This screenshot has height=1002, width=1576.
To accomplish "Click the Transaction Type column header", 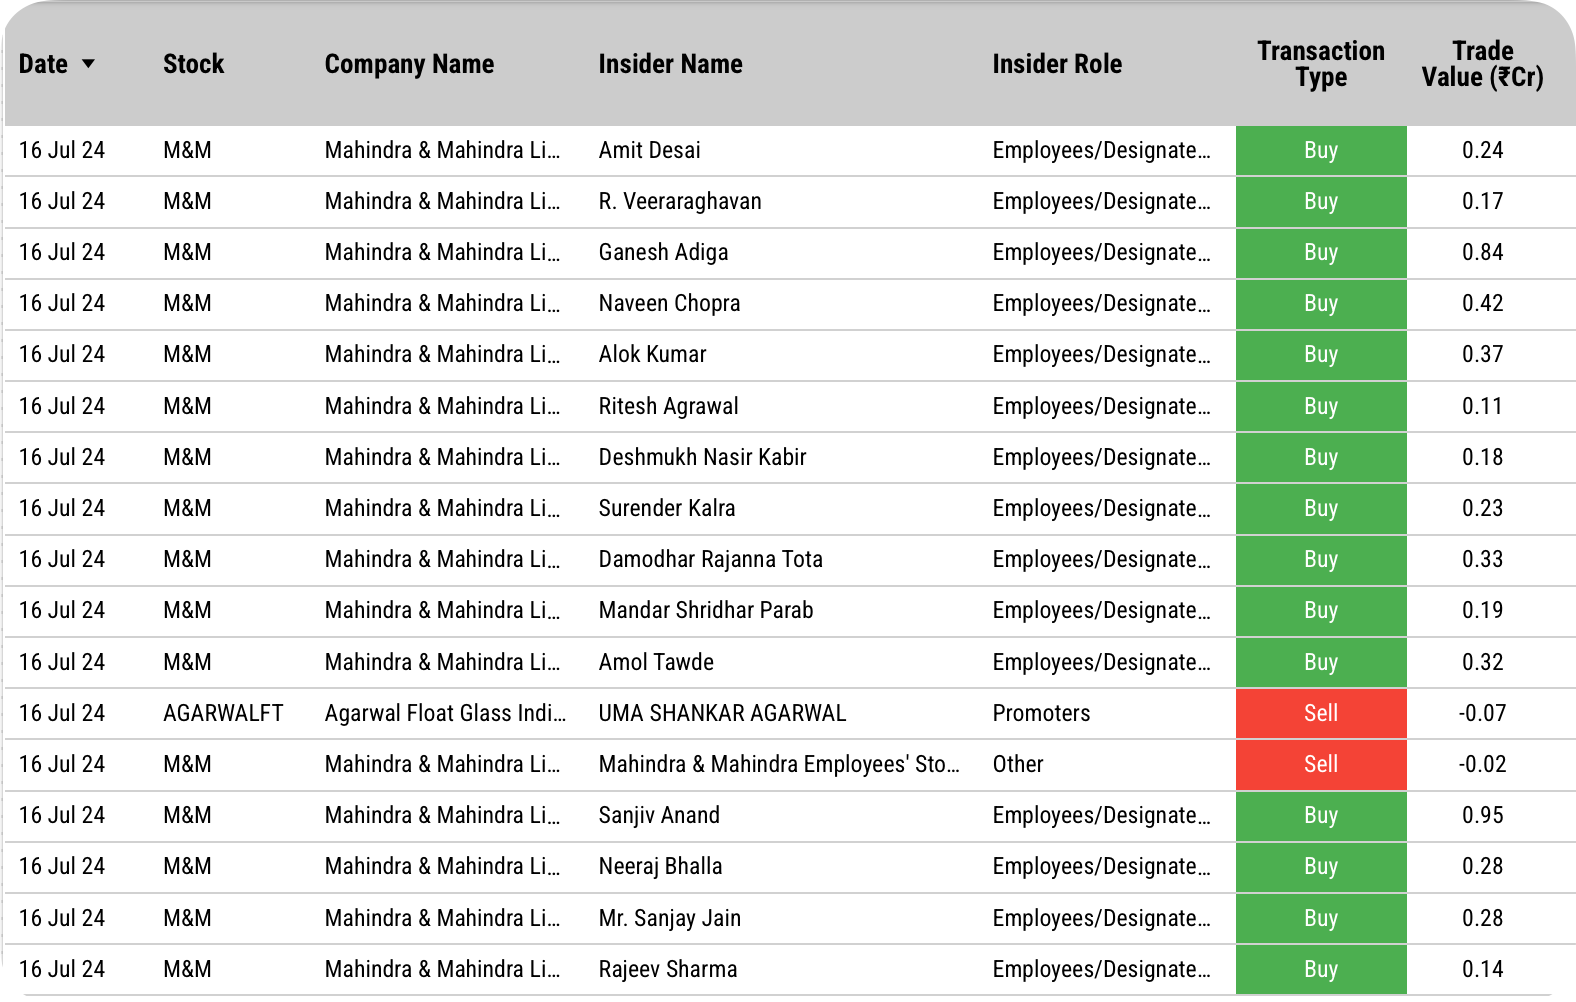I will 1321,64.
